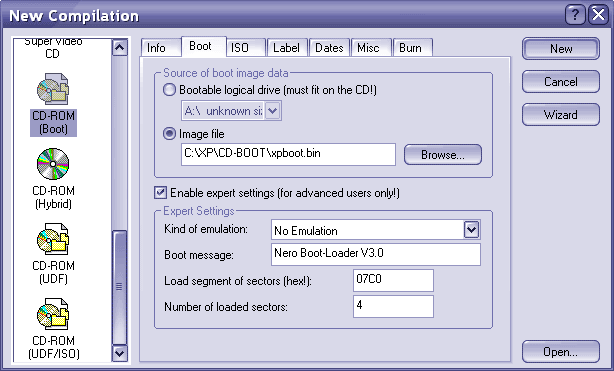Screen dimensions: 614x371
Task: Go to the Burn tab
Action: (x=413, y=48)
